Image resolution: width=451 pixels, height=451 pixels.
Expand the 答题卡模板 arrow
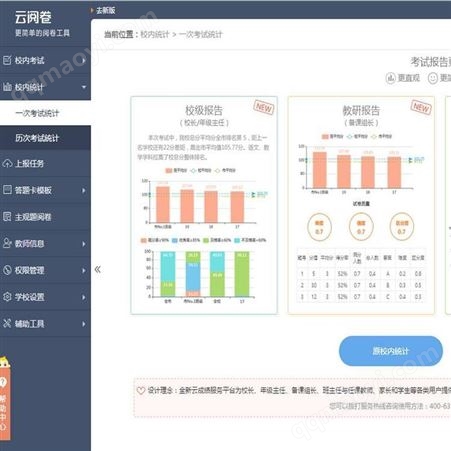coord(84,190)
